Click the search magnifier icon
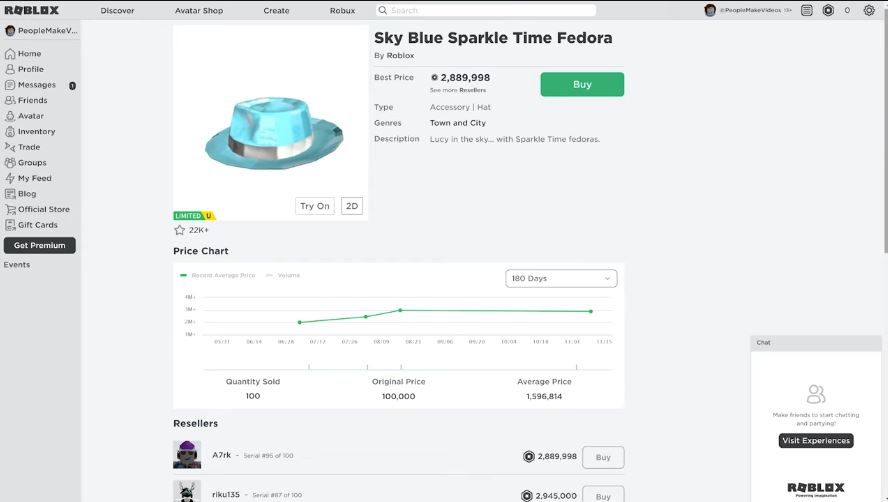The width and height of the screenshot is (888, 502). 383,10
